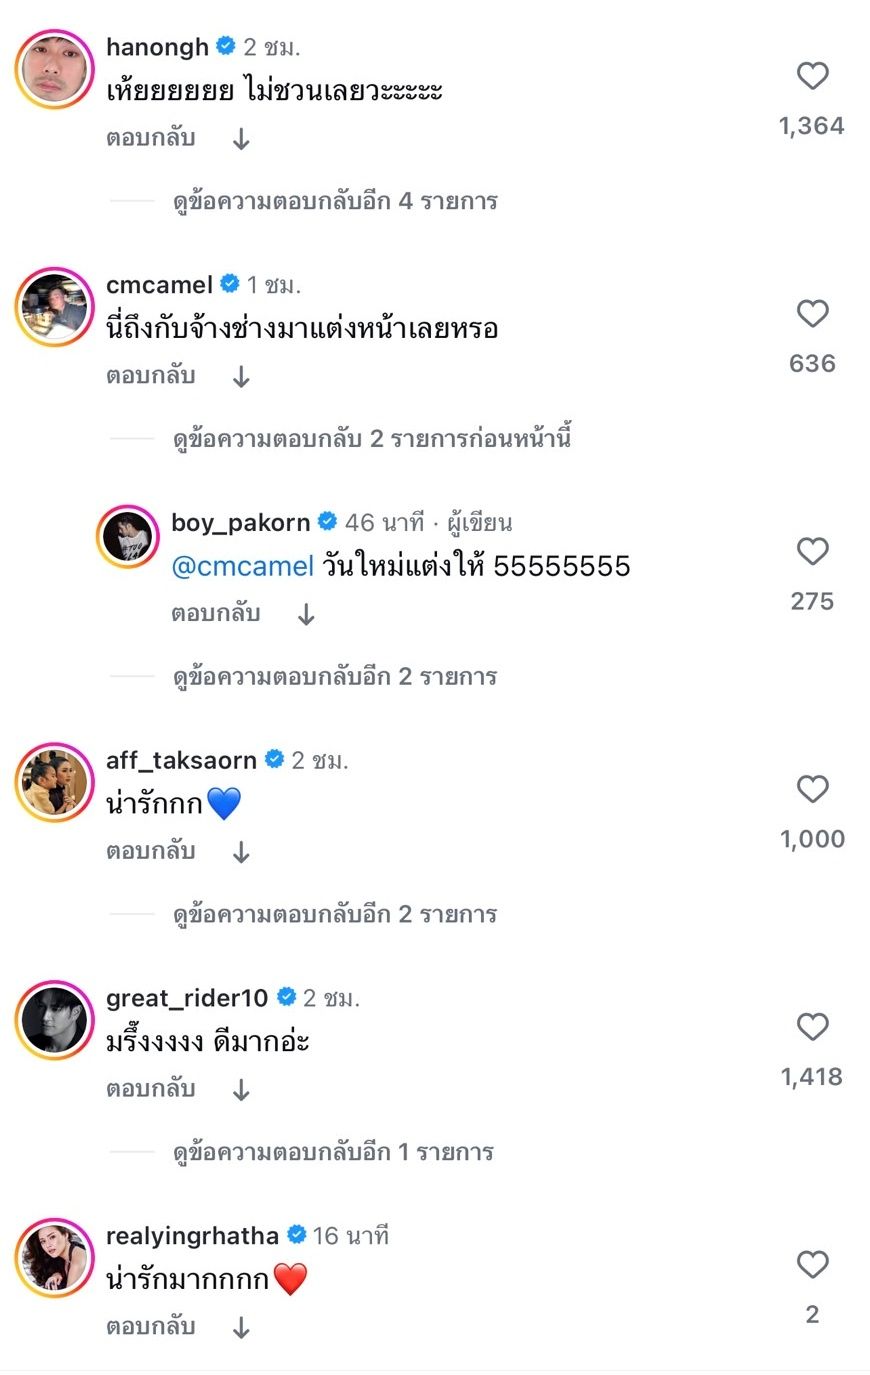This screenshot has height=1375, width=870.
Task: Tap the heart on aff_taksaorn's comment
Action: click(x=812, y=790)
